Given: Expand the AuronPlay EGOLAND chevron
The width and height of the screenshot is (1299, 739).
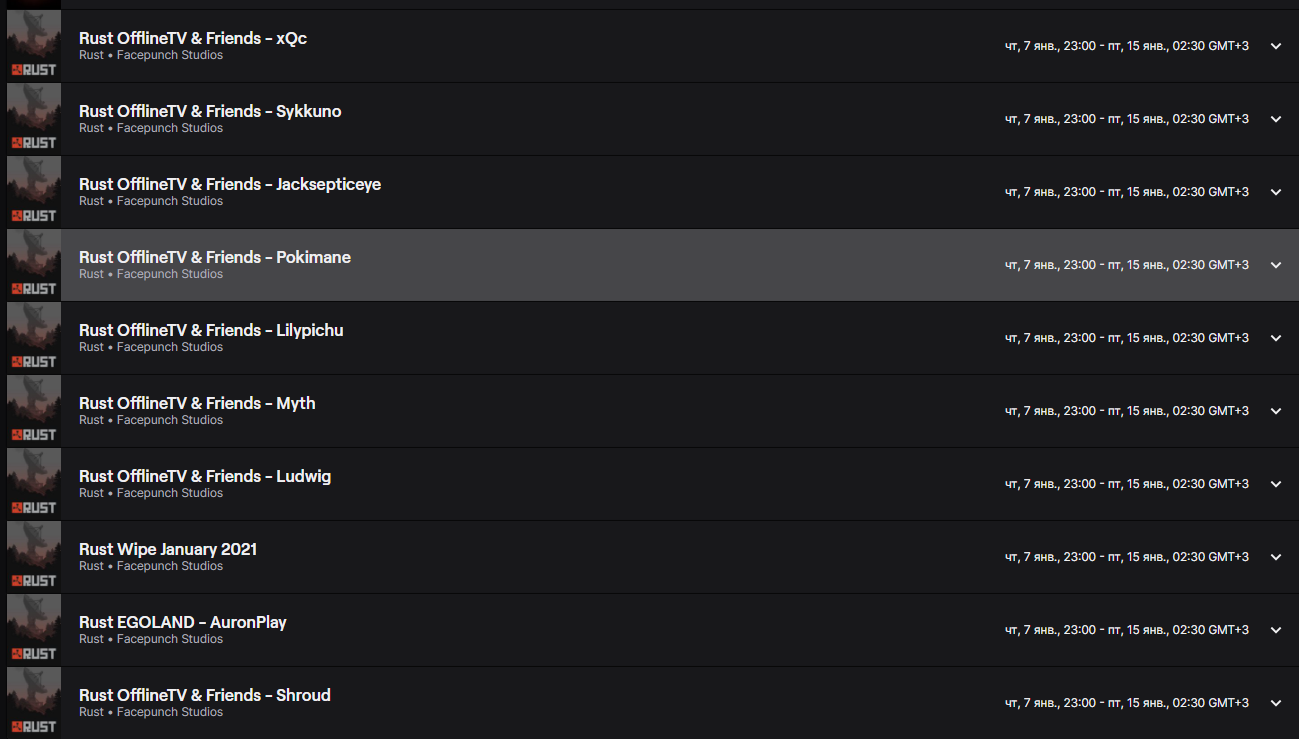Looking at the screenshot, I should [x=1276, y=630].
